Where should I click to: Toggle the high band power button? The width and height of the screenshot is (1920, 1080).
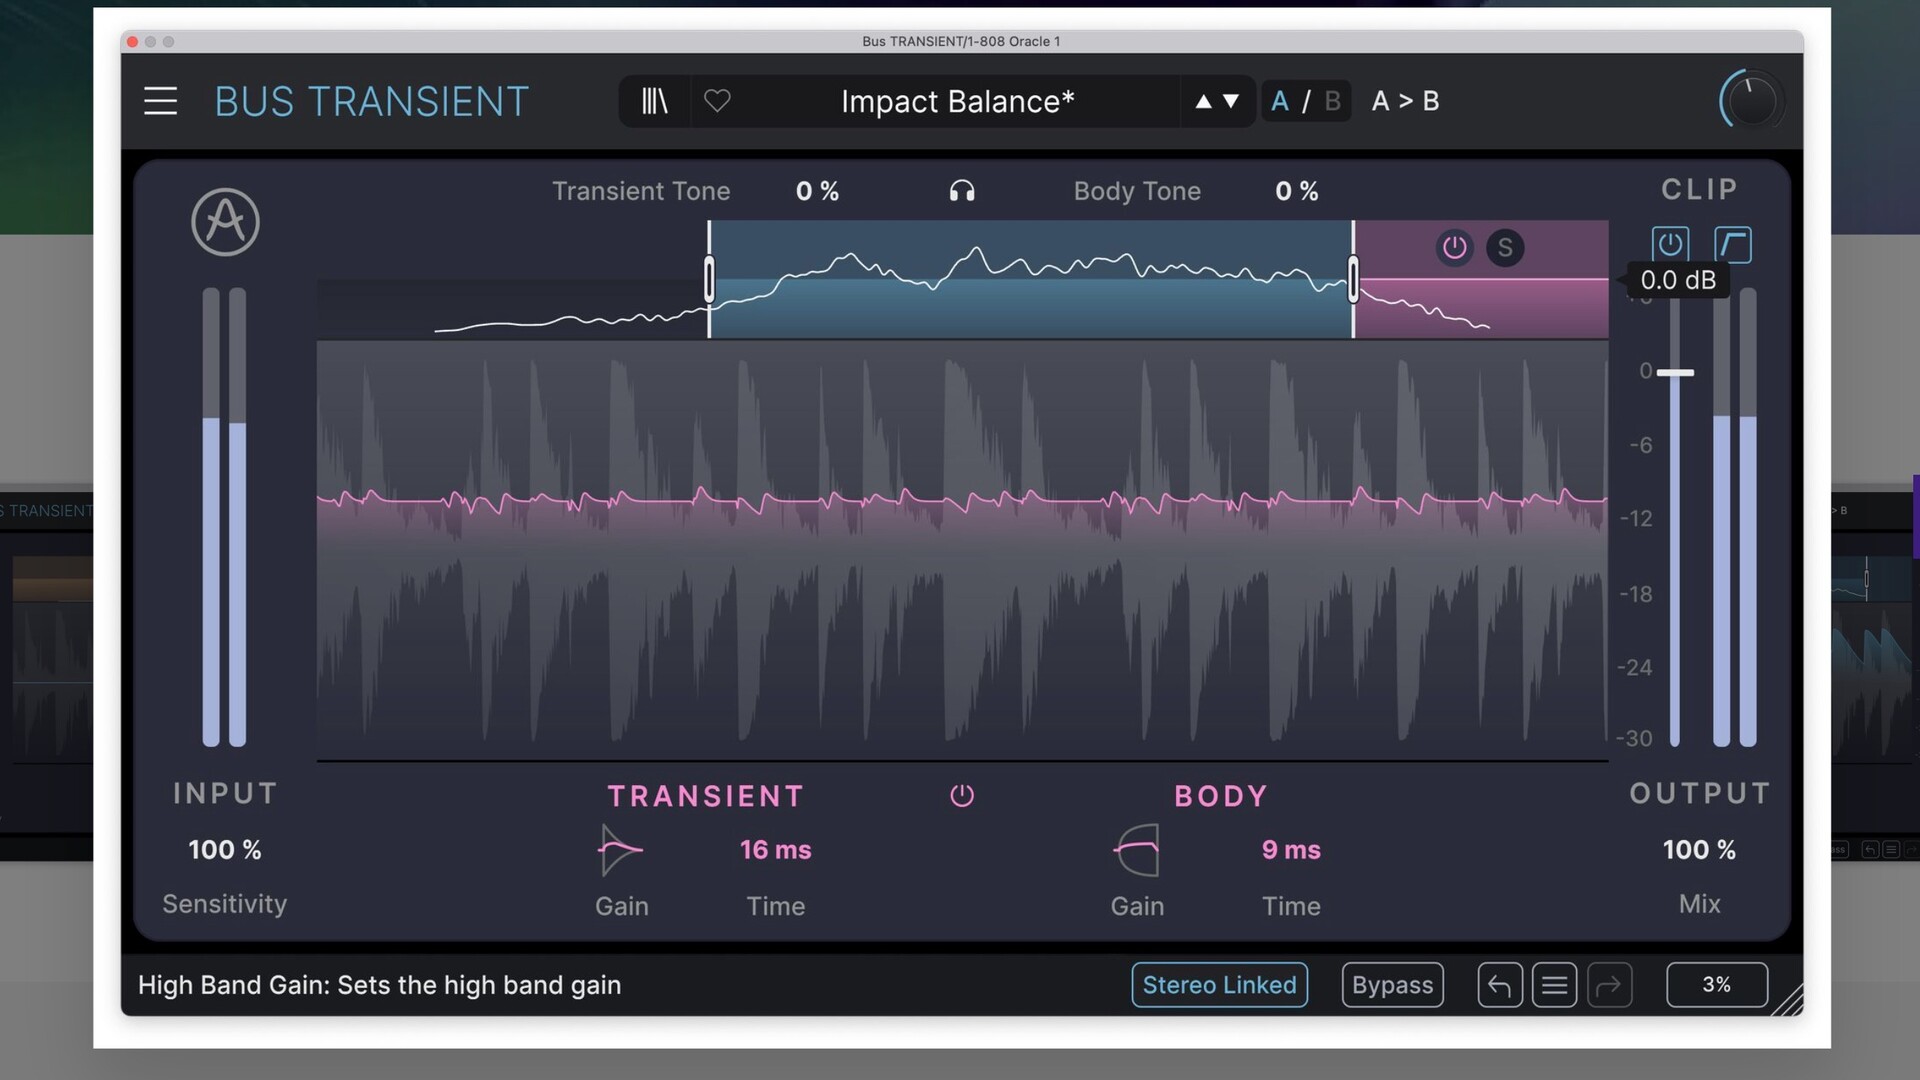(1454, 247)
